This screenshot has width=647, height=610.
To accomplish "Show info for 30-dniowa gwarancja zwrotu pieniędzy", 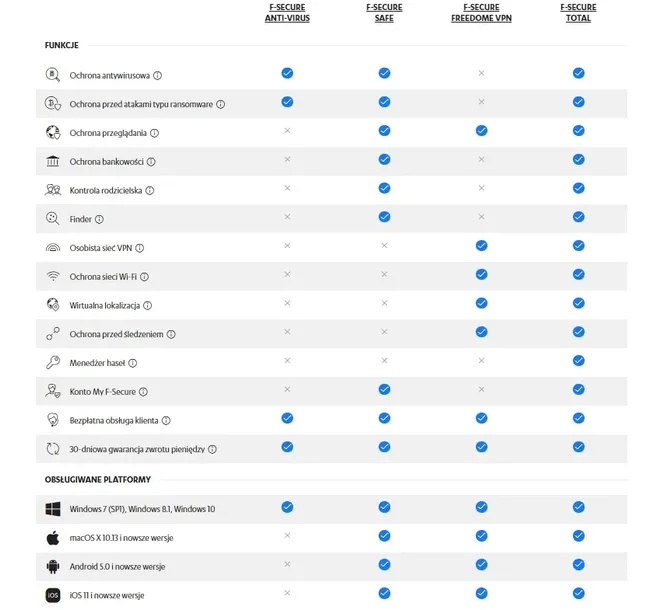I will 213,449.
